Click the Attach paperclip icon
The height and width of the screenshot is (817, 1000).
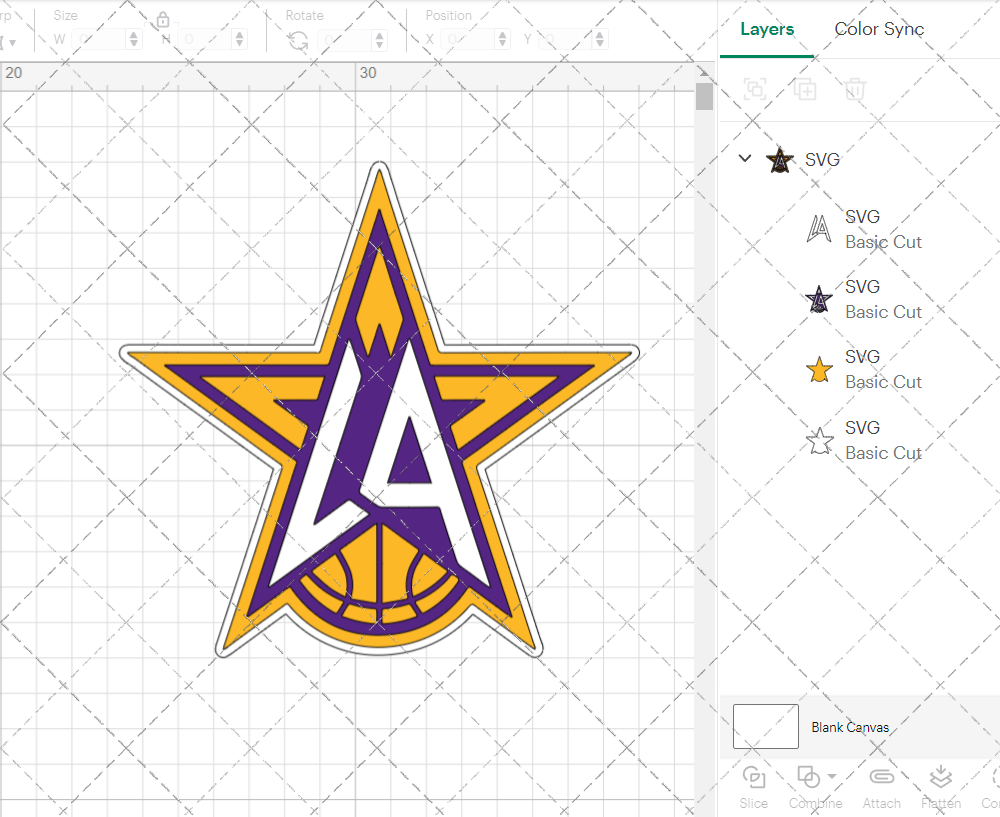[x=881, y=777]
